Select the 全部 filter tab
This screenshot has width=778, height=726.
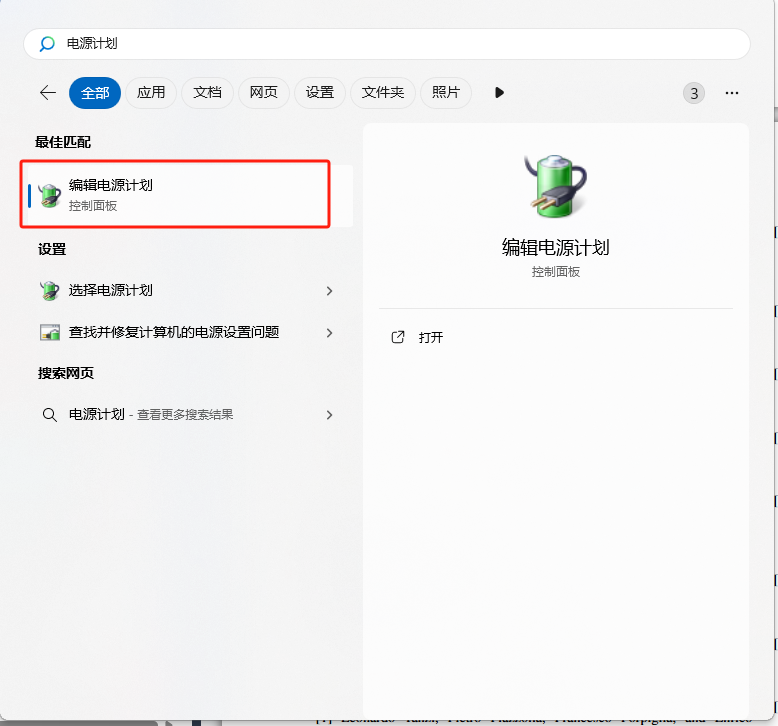tap(95, 93)
